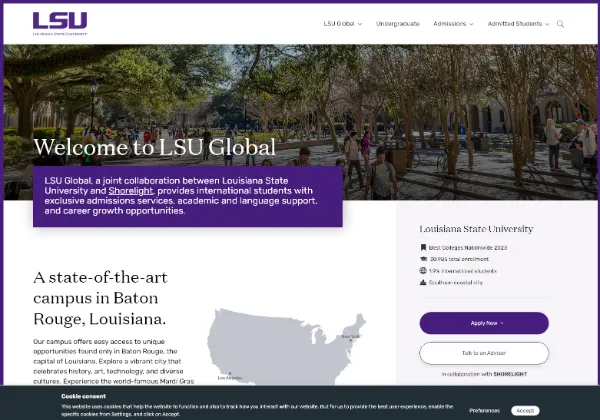Open the Apply Now dropdown button
This screenshot has width=600, height=420.
484,323
